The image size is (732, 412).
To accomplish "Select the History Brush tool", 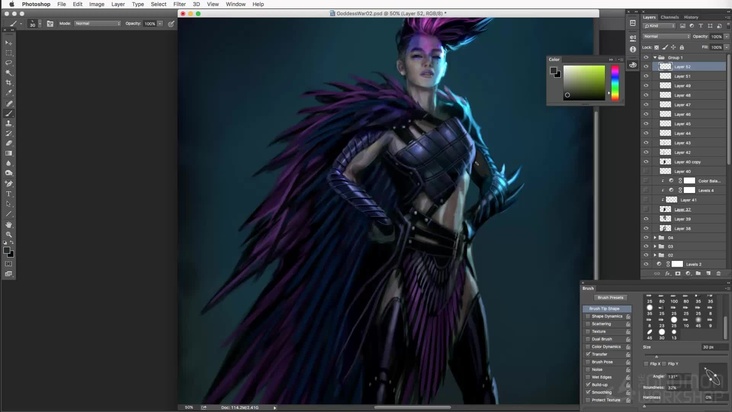I will click(8, 133).
